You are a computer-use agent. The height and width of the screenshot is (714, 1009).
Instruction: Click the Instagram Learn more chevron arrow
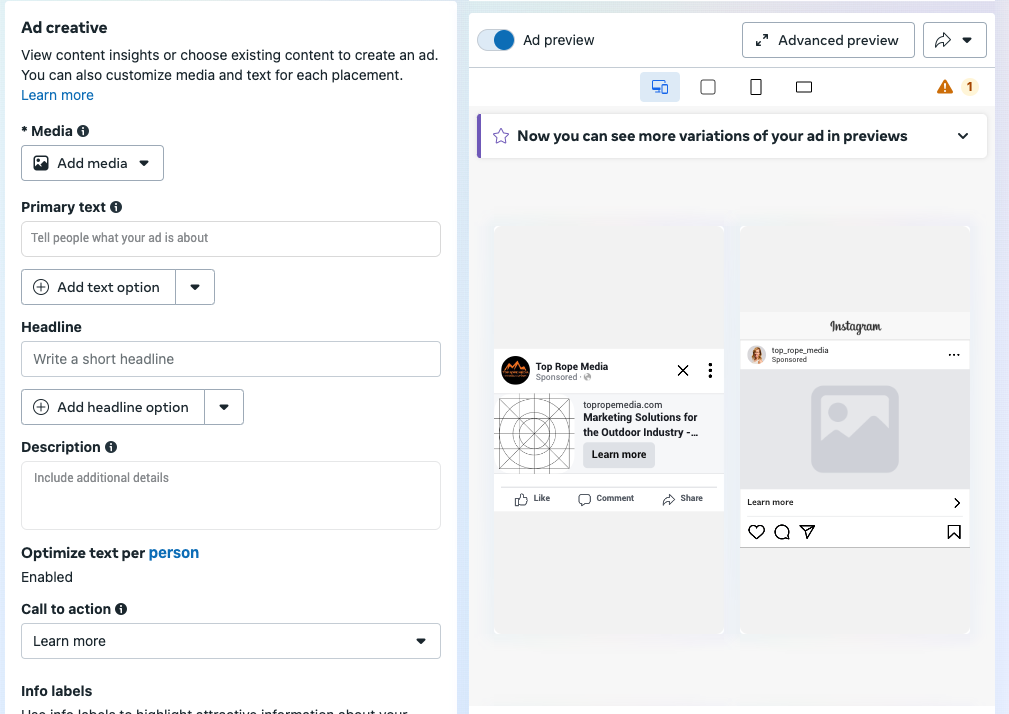[957, 503]
